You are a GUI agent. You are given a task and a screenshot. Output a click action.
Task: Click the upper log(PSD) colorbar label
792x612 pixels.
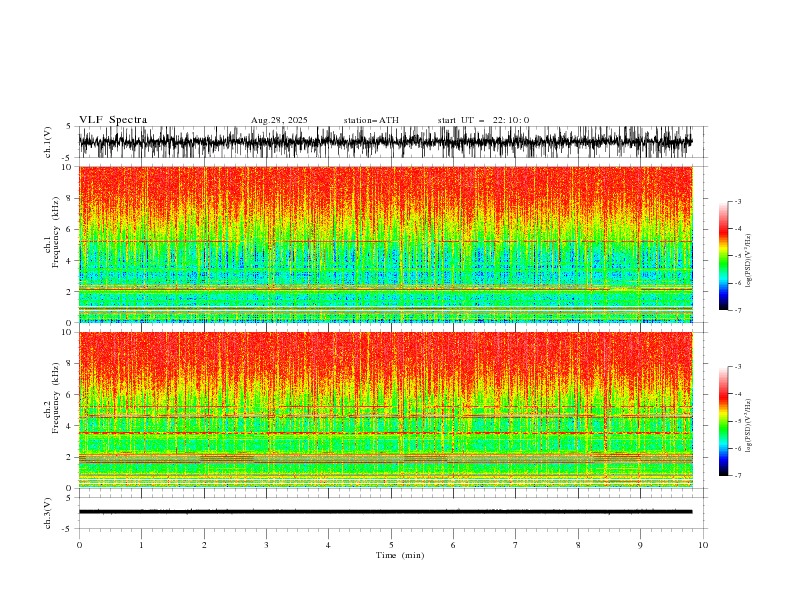pos(749,261)
